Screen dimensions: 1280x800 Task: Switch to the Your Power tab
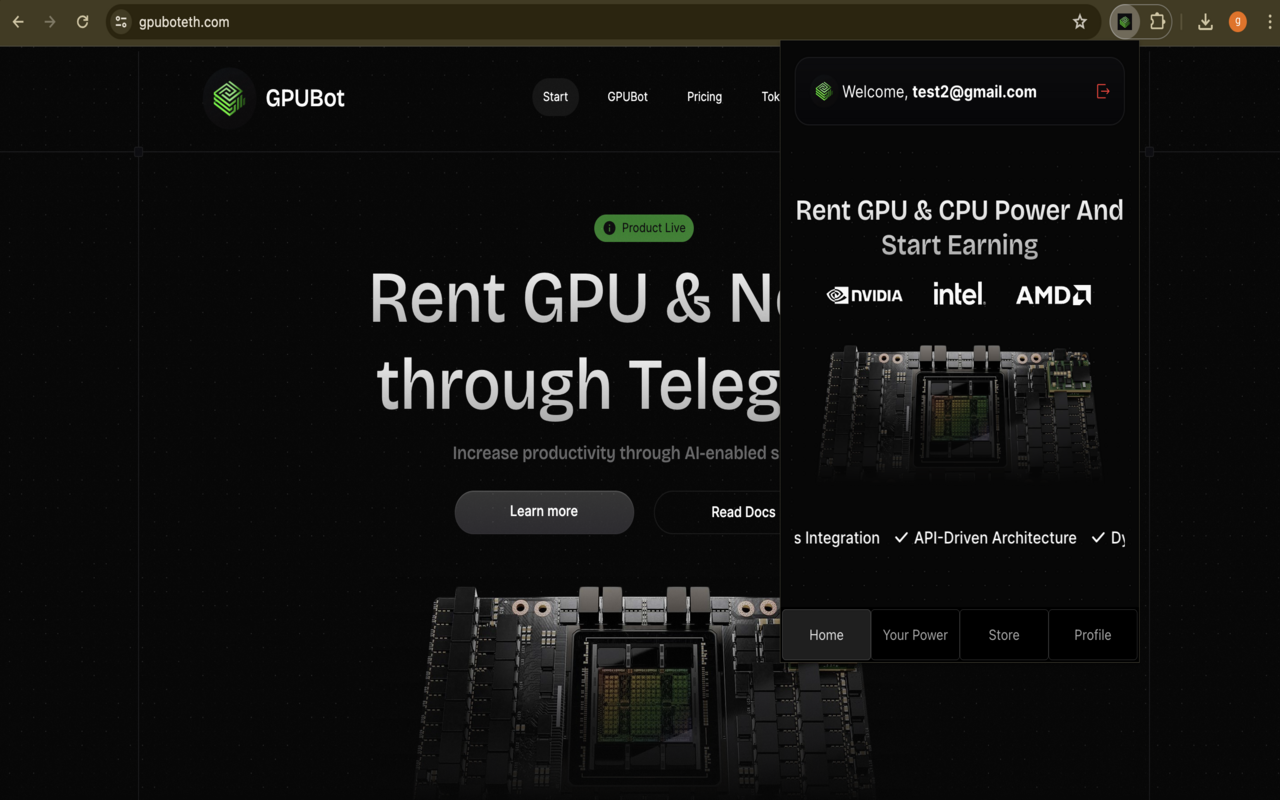point(915,635)
